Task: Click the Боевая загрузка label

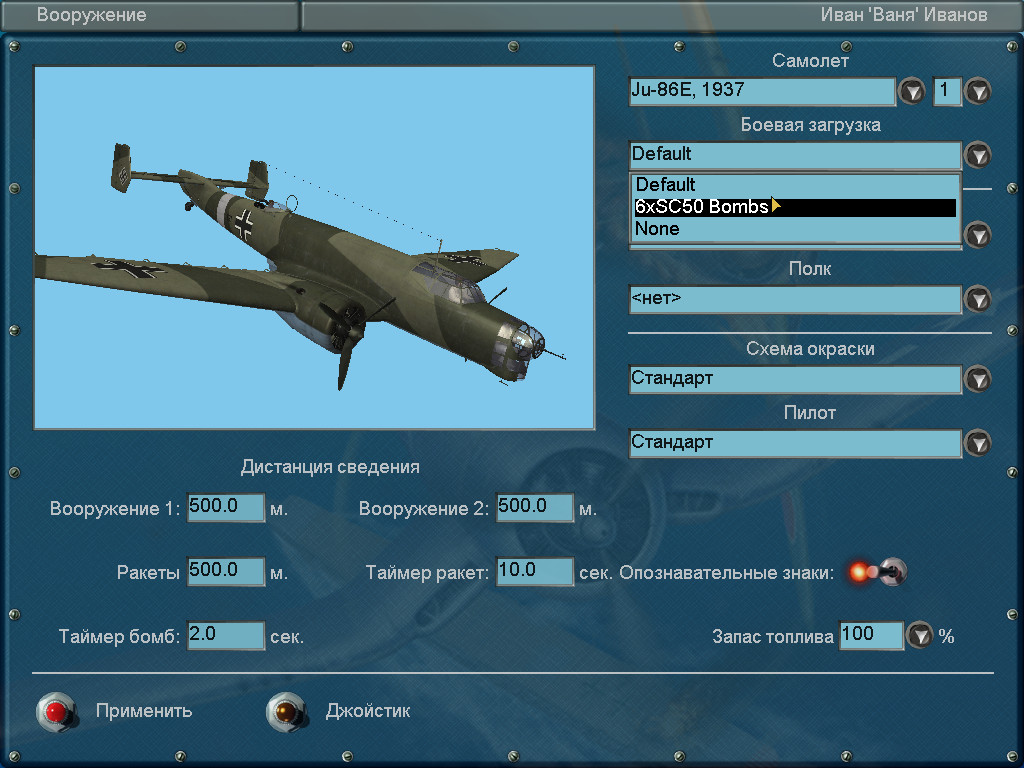Action: [x=810, y=125]
